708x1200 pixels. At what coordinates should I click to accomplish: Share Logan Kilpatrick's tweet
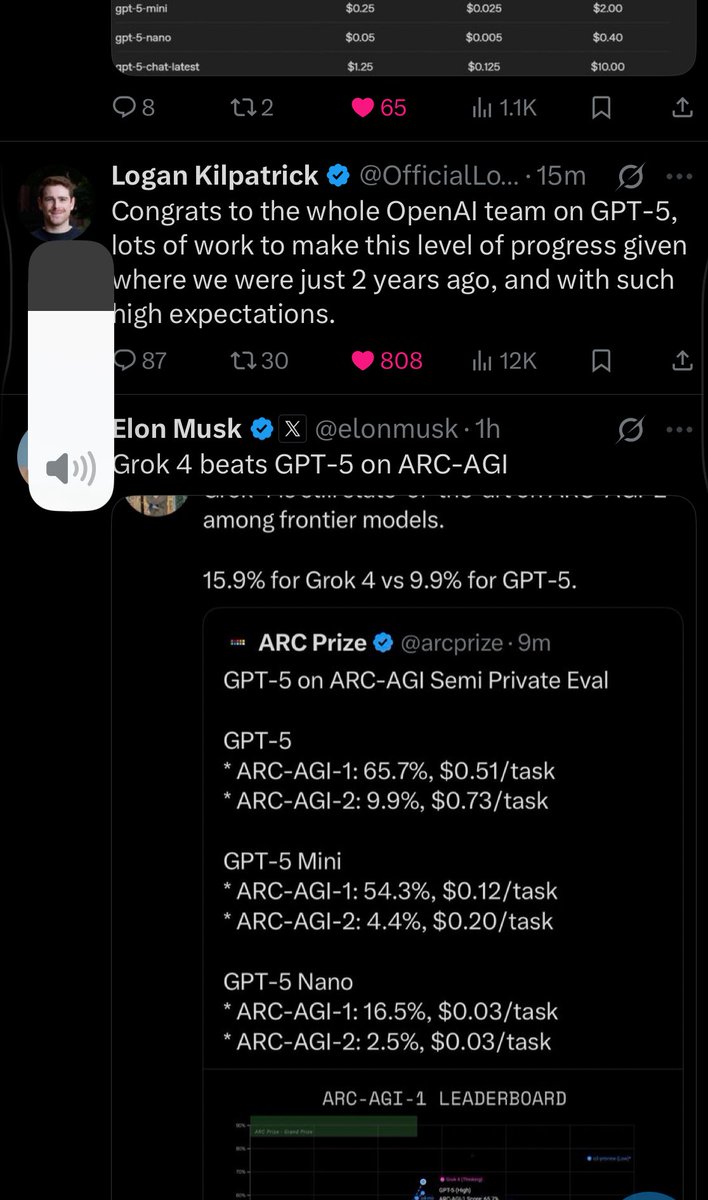pyautogui.click(x=681, y=360)
